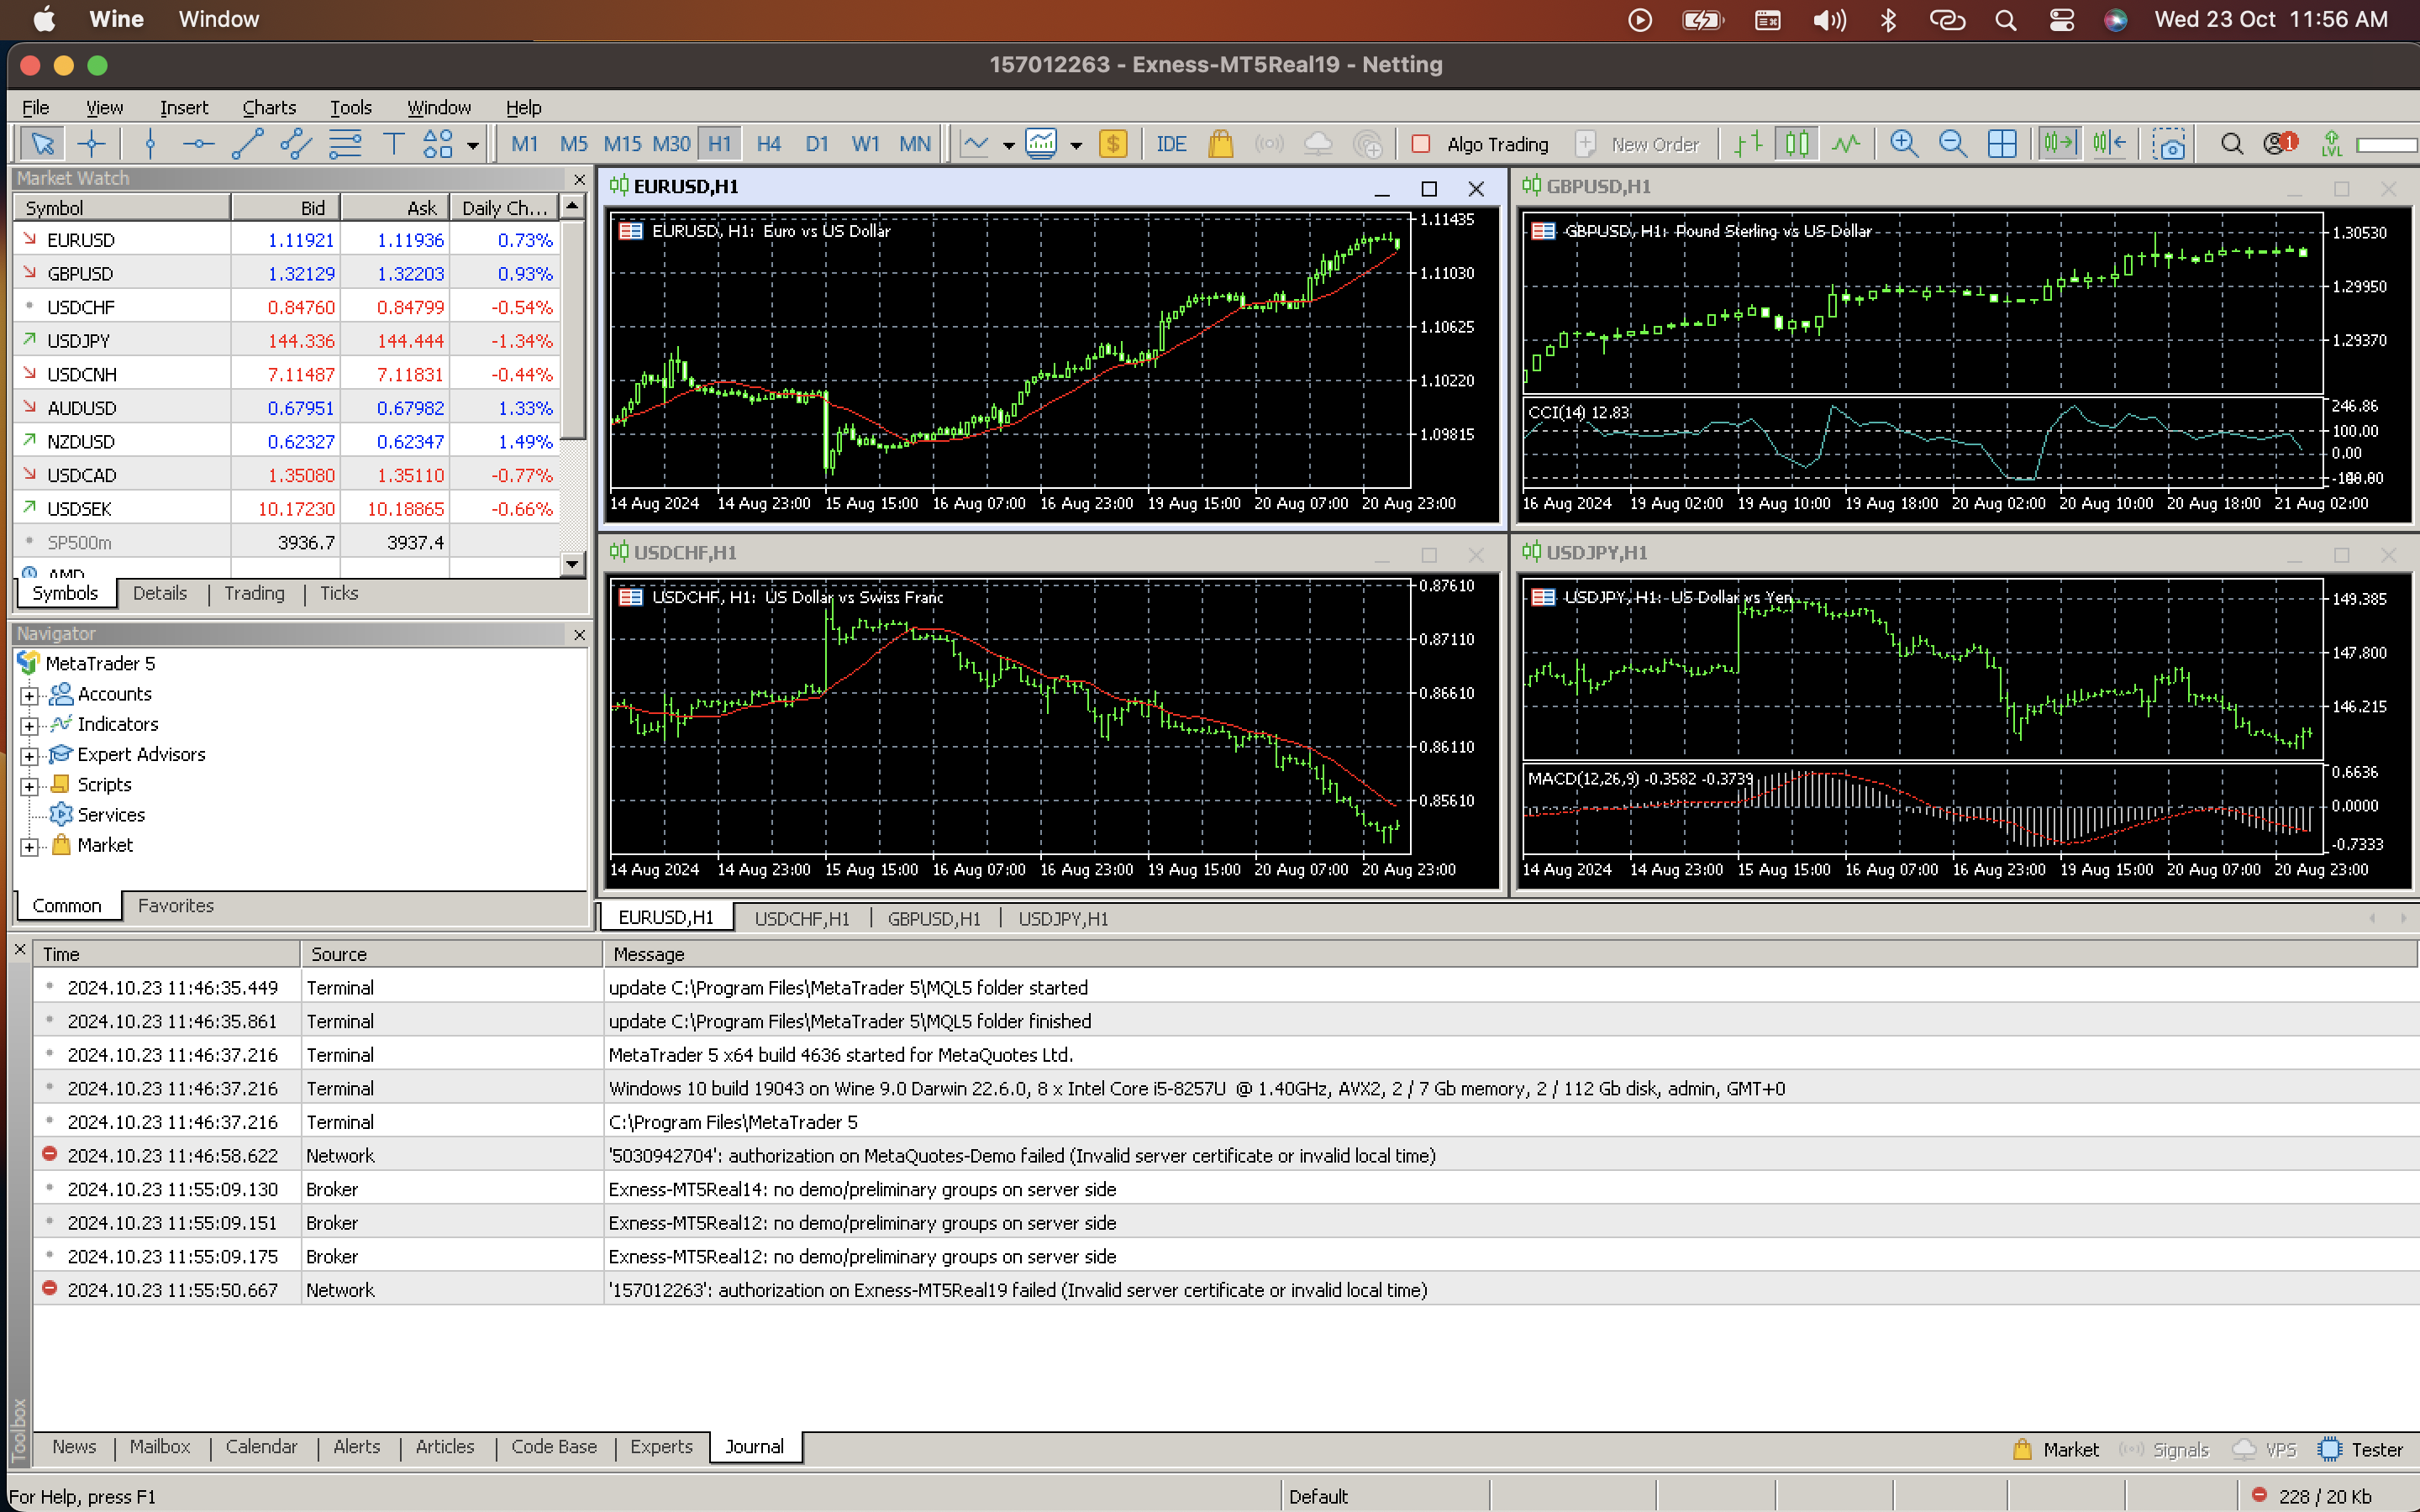Select the text label tool

coord(393,144)
